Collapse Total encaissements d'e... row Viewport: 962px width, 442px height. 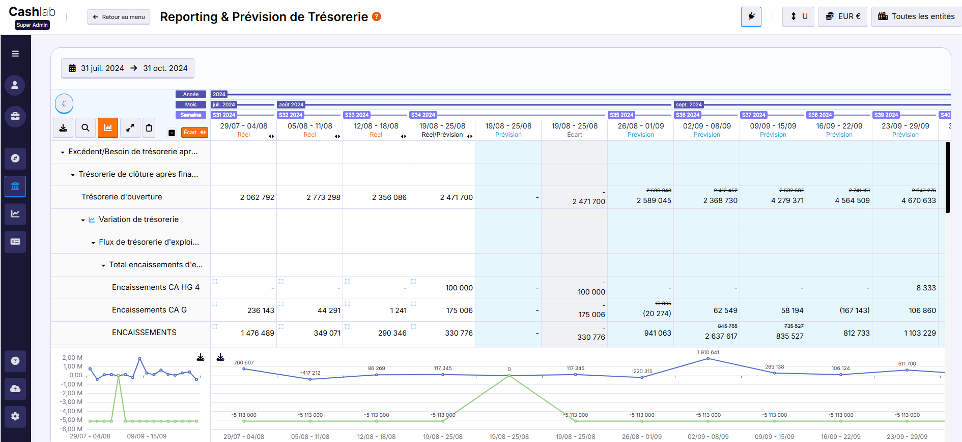click(x=103, y=265)
